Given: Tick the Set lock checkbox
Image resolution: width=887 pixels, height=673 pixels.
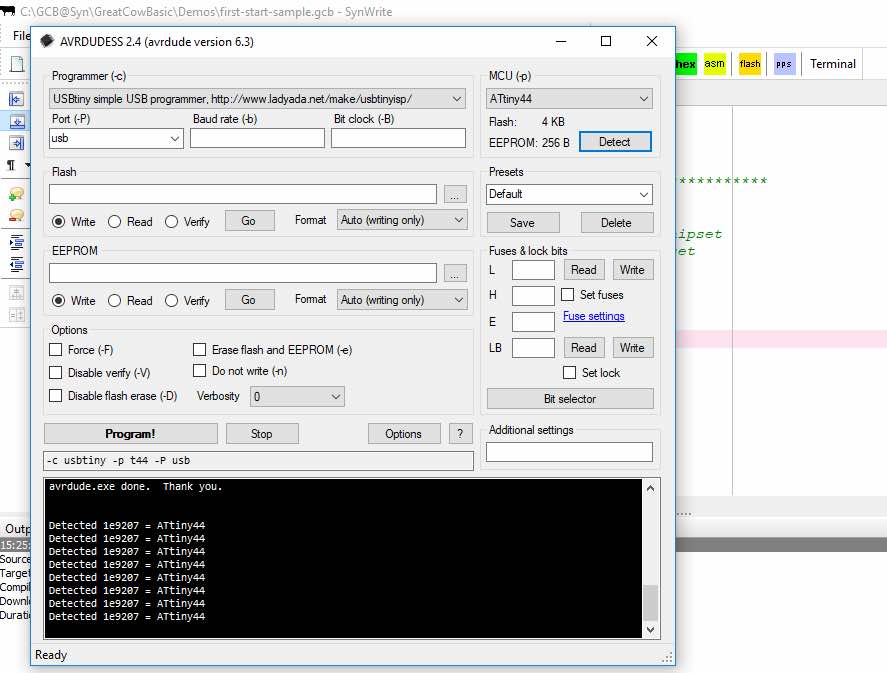Looking at the screenshot, I should point(570,373).
